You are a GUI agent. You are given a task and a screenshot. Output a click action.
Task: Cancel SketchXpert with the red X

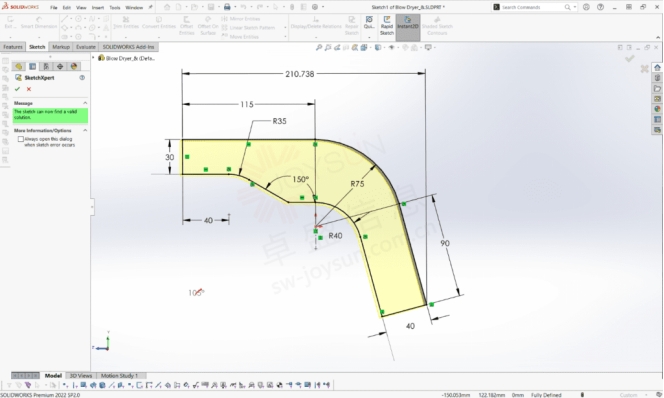point(29,89)
